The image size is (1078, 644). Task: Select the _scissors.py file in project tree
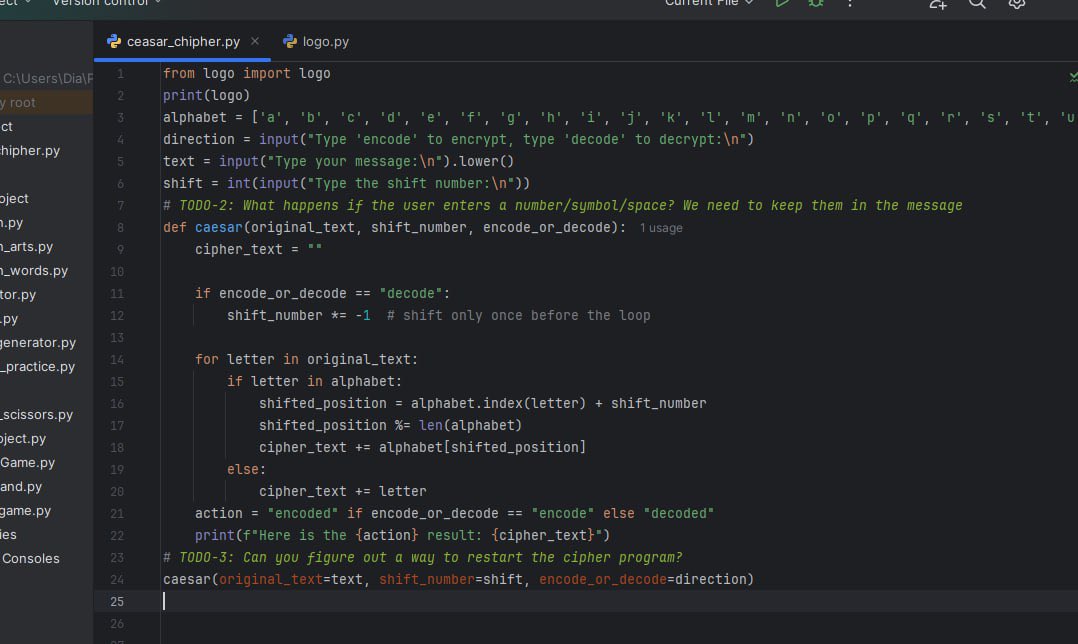[36, 414]
